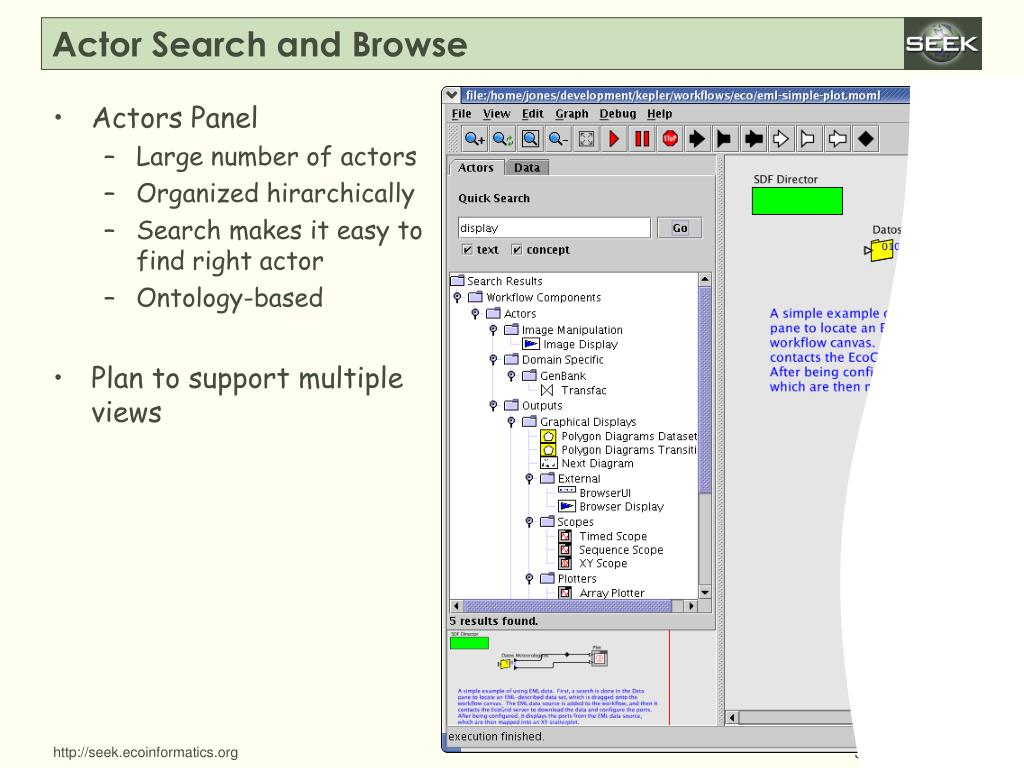Click the Zoom Fit magnifier icon

pyautogui.click(x=530, y=138)
